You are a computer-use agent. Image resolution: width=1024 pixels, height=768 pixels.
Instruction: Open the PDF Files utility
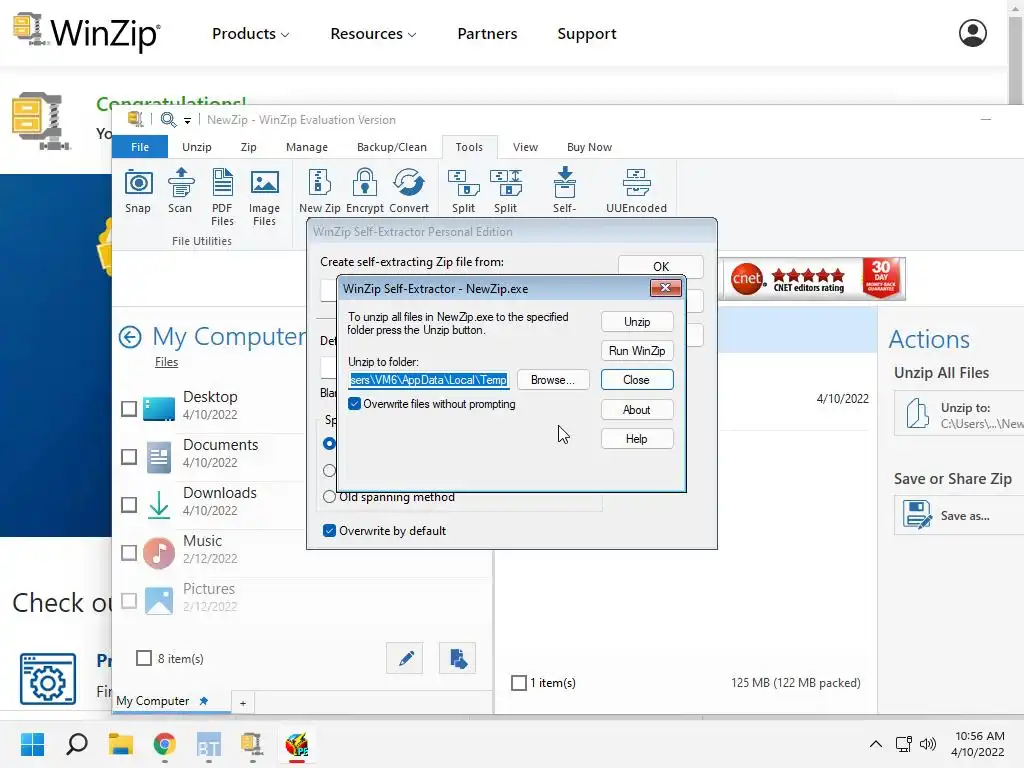pos(222,182)
